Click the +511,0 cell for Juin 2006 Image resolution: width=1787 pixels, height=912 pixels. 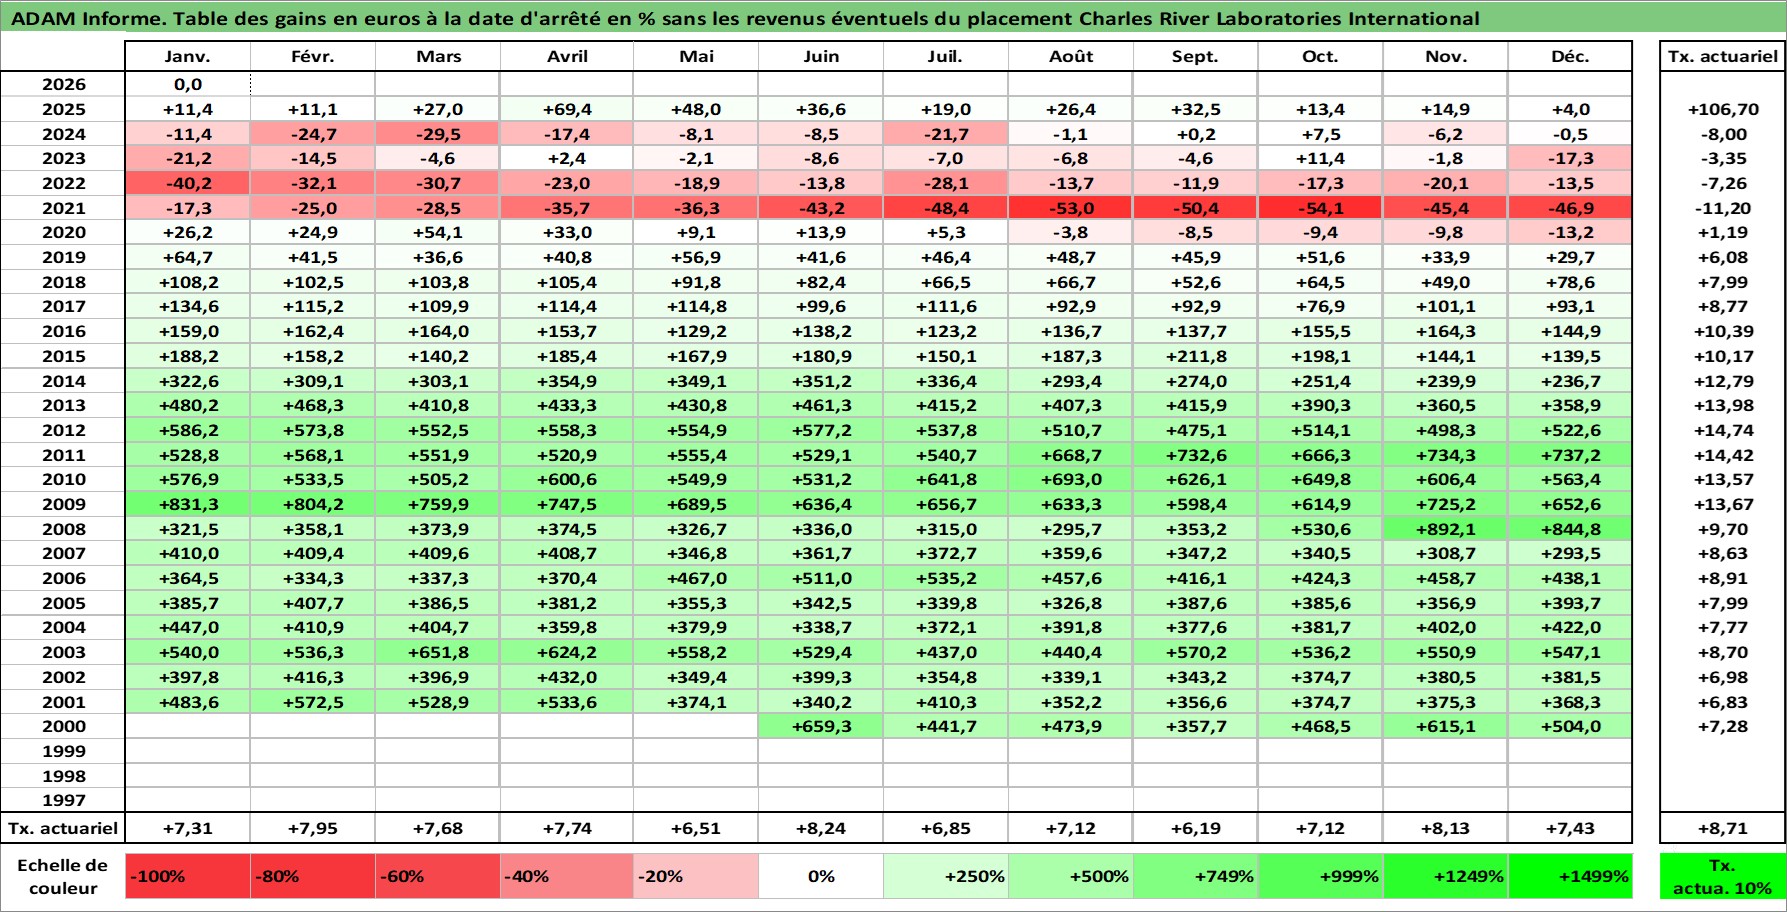(821, 578)
